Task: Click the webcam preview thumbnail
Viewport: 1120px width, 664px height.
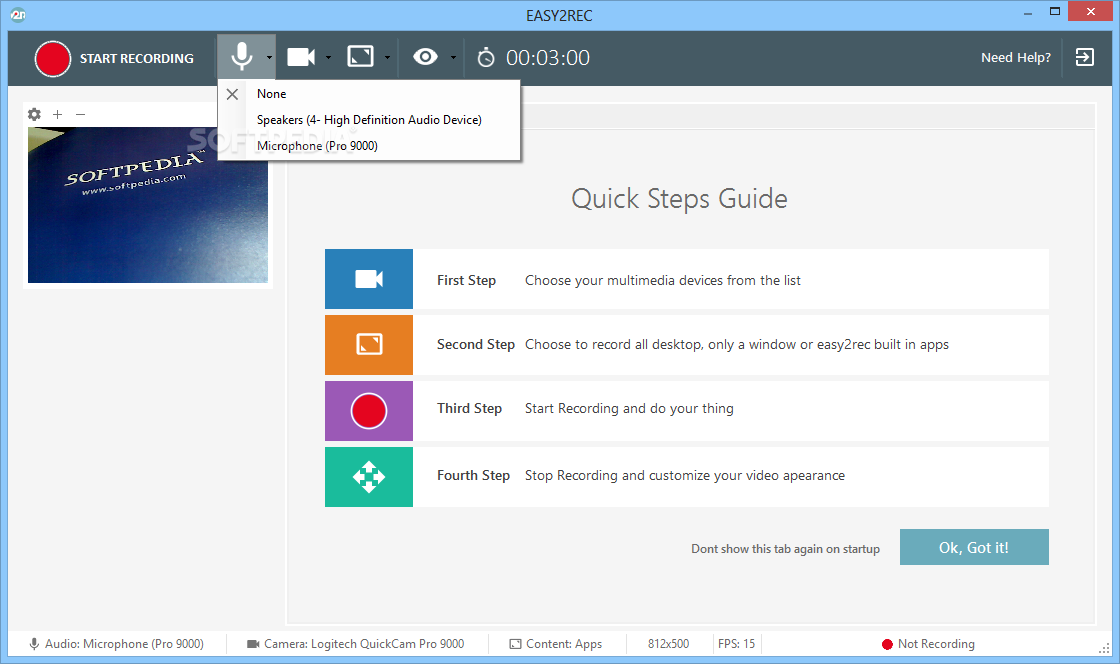Action: pos(148,205)
